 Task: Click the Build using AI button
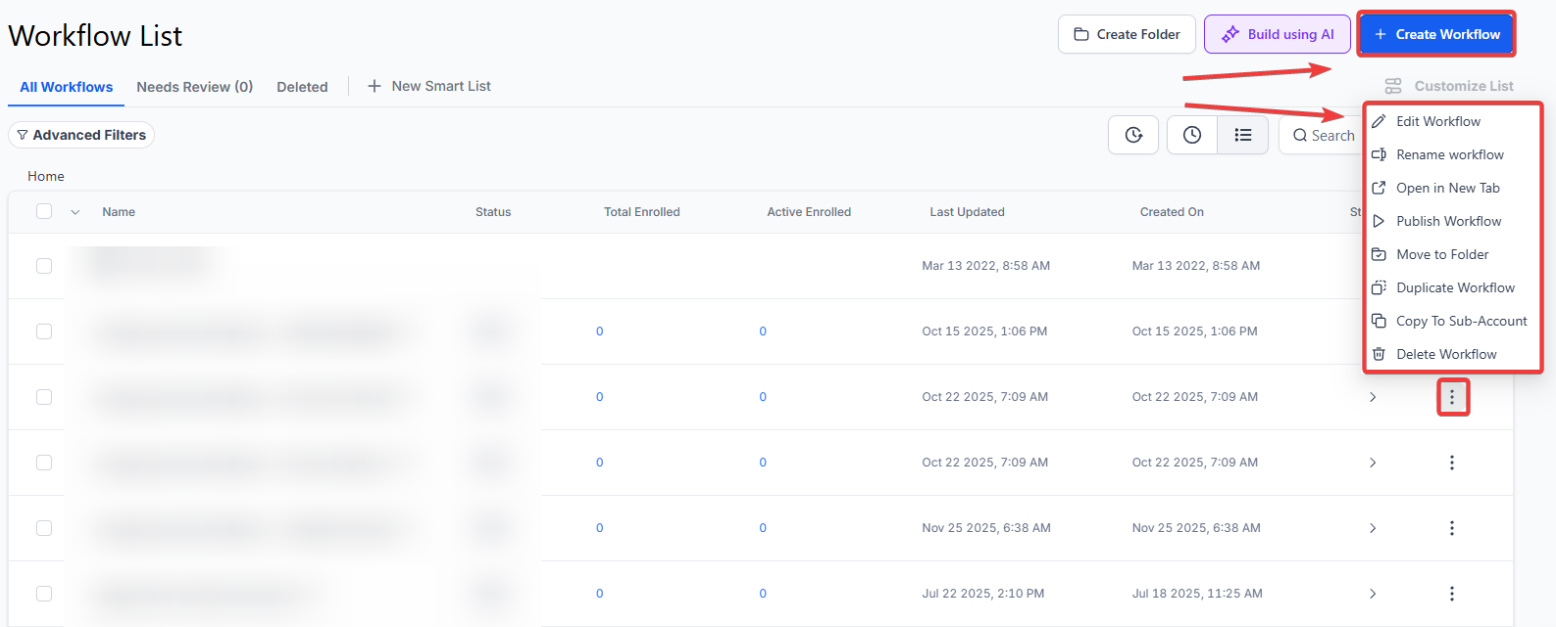1277,34
